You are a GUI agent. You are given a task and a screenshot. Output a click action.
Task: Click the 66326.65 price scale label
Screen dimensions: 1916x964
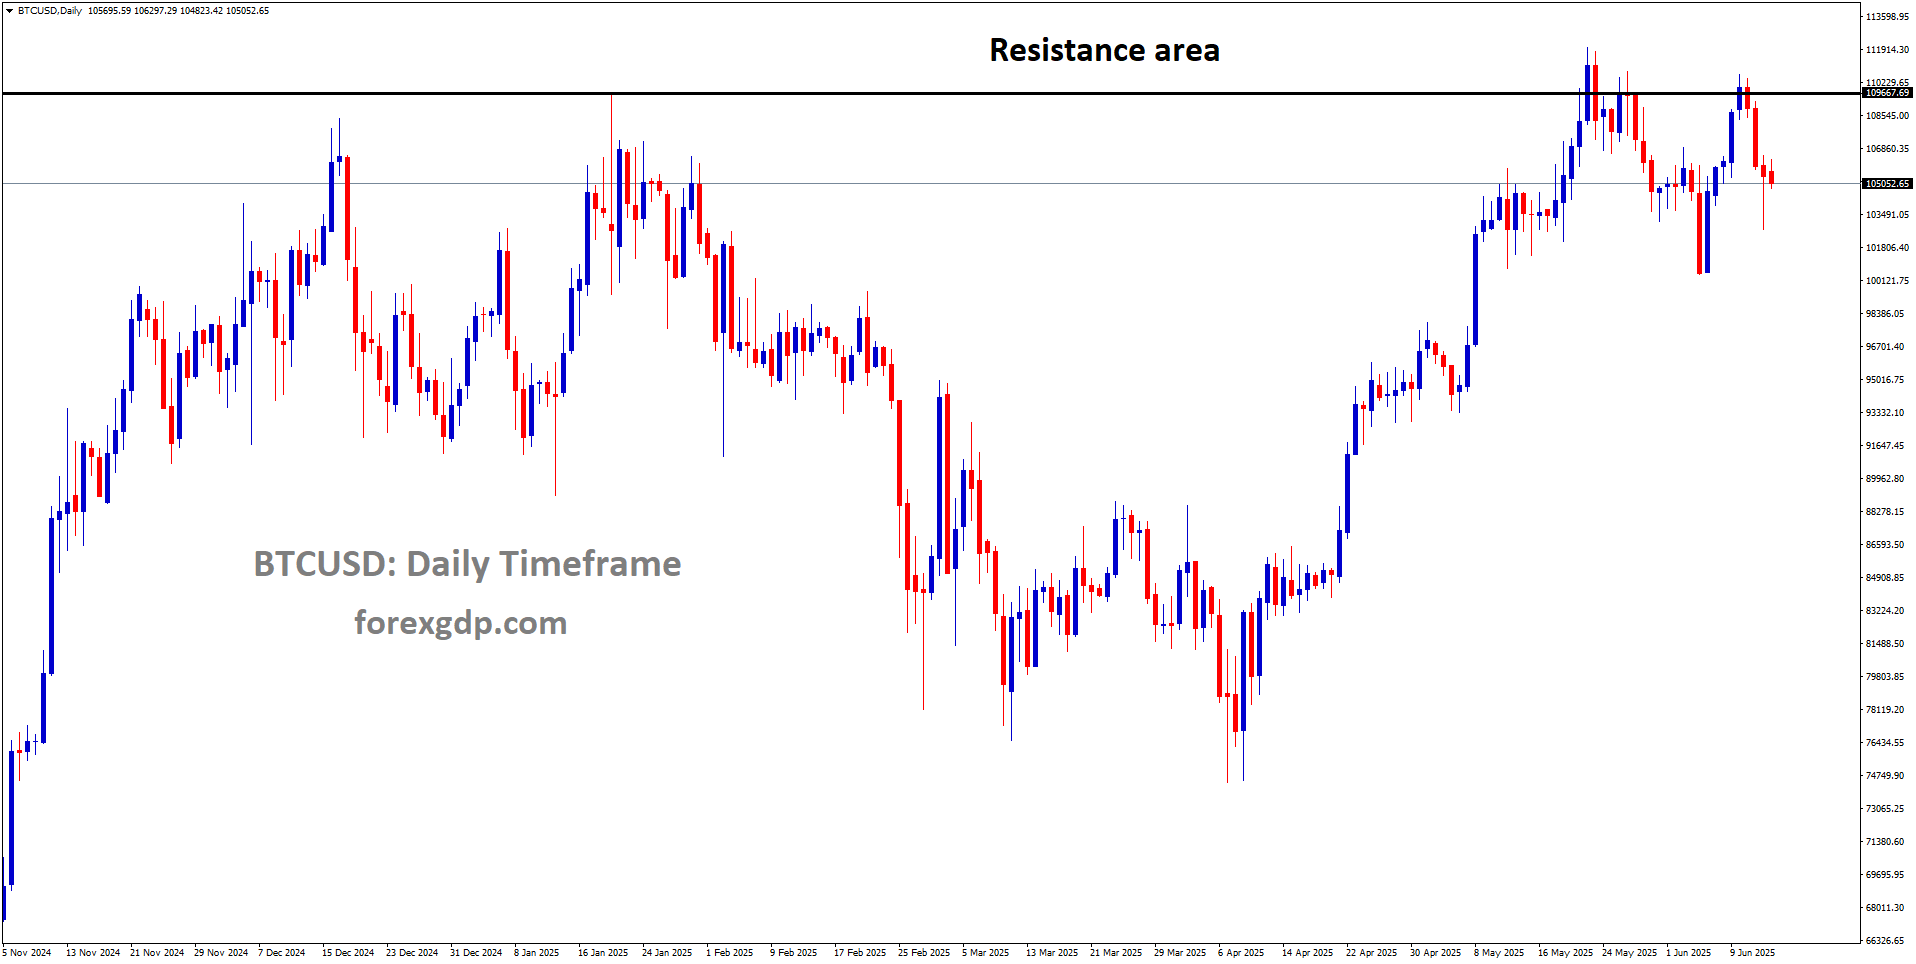1885,941
